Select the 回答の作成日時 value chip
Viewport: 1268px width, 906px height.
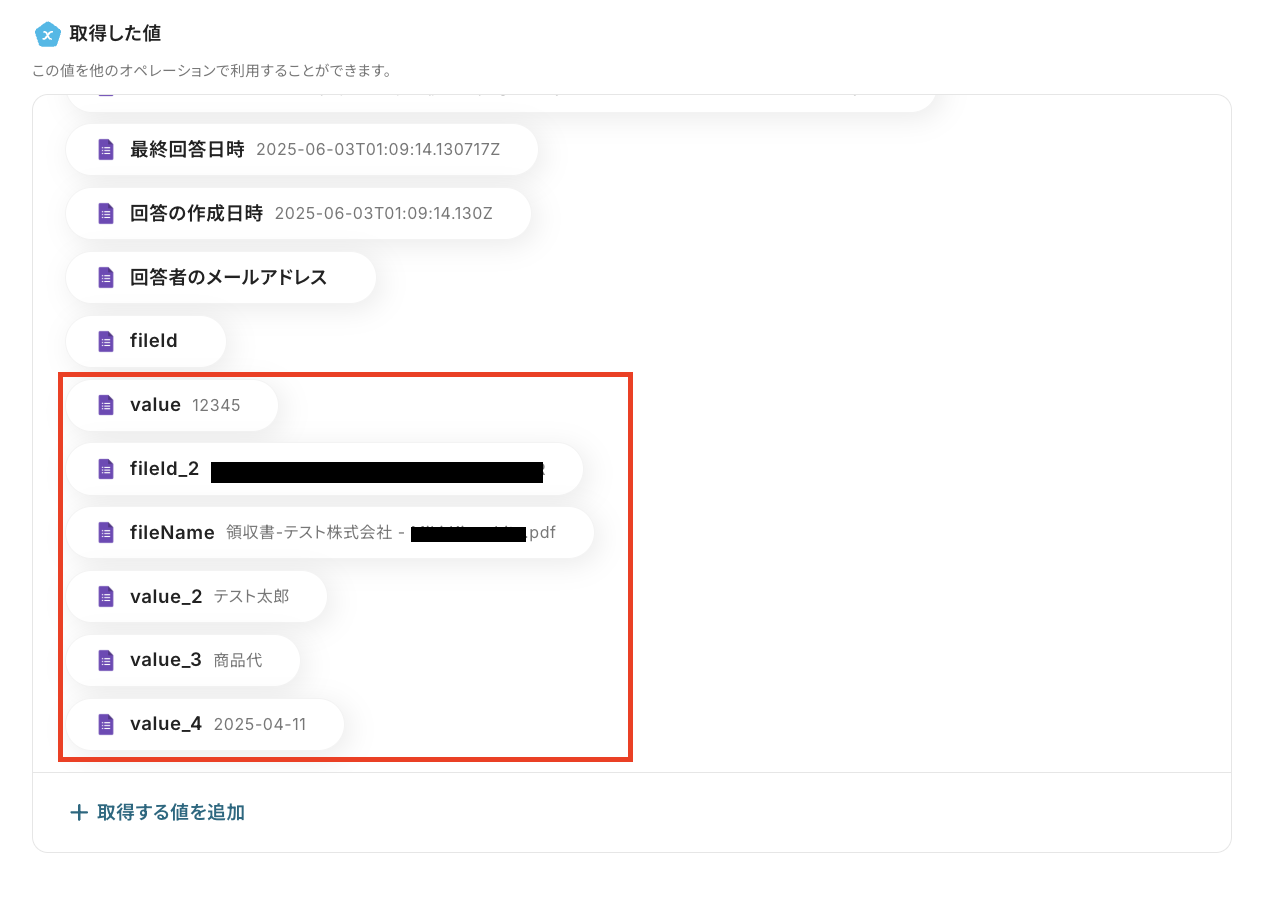pyautogui.click(x=298, y=214)
